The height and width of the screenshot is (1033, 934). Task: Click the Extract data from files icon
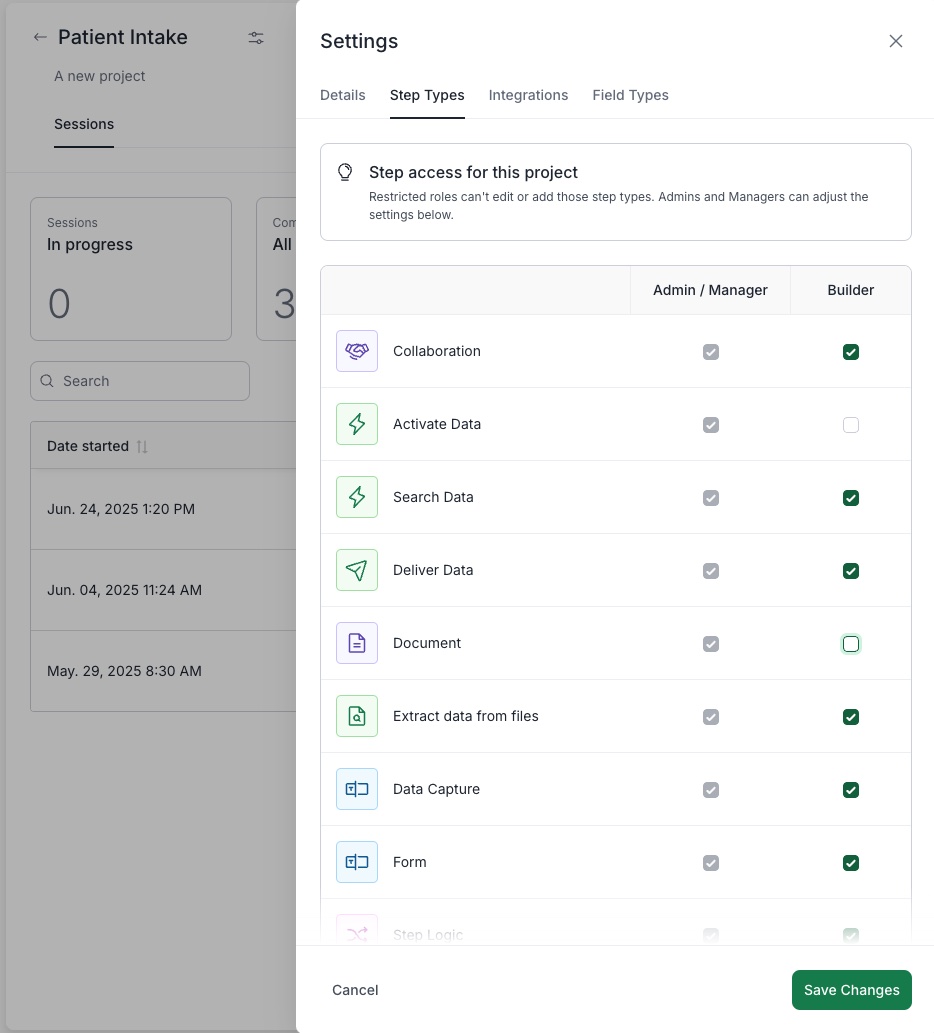357,716
